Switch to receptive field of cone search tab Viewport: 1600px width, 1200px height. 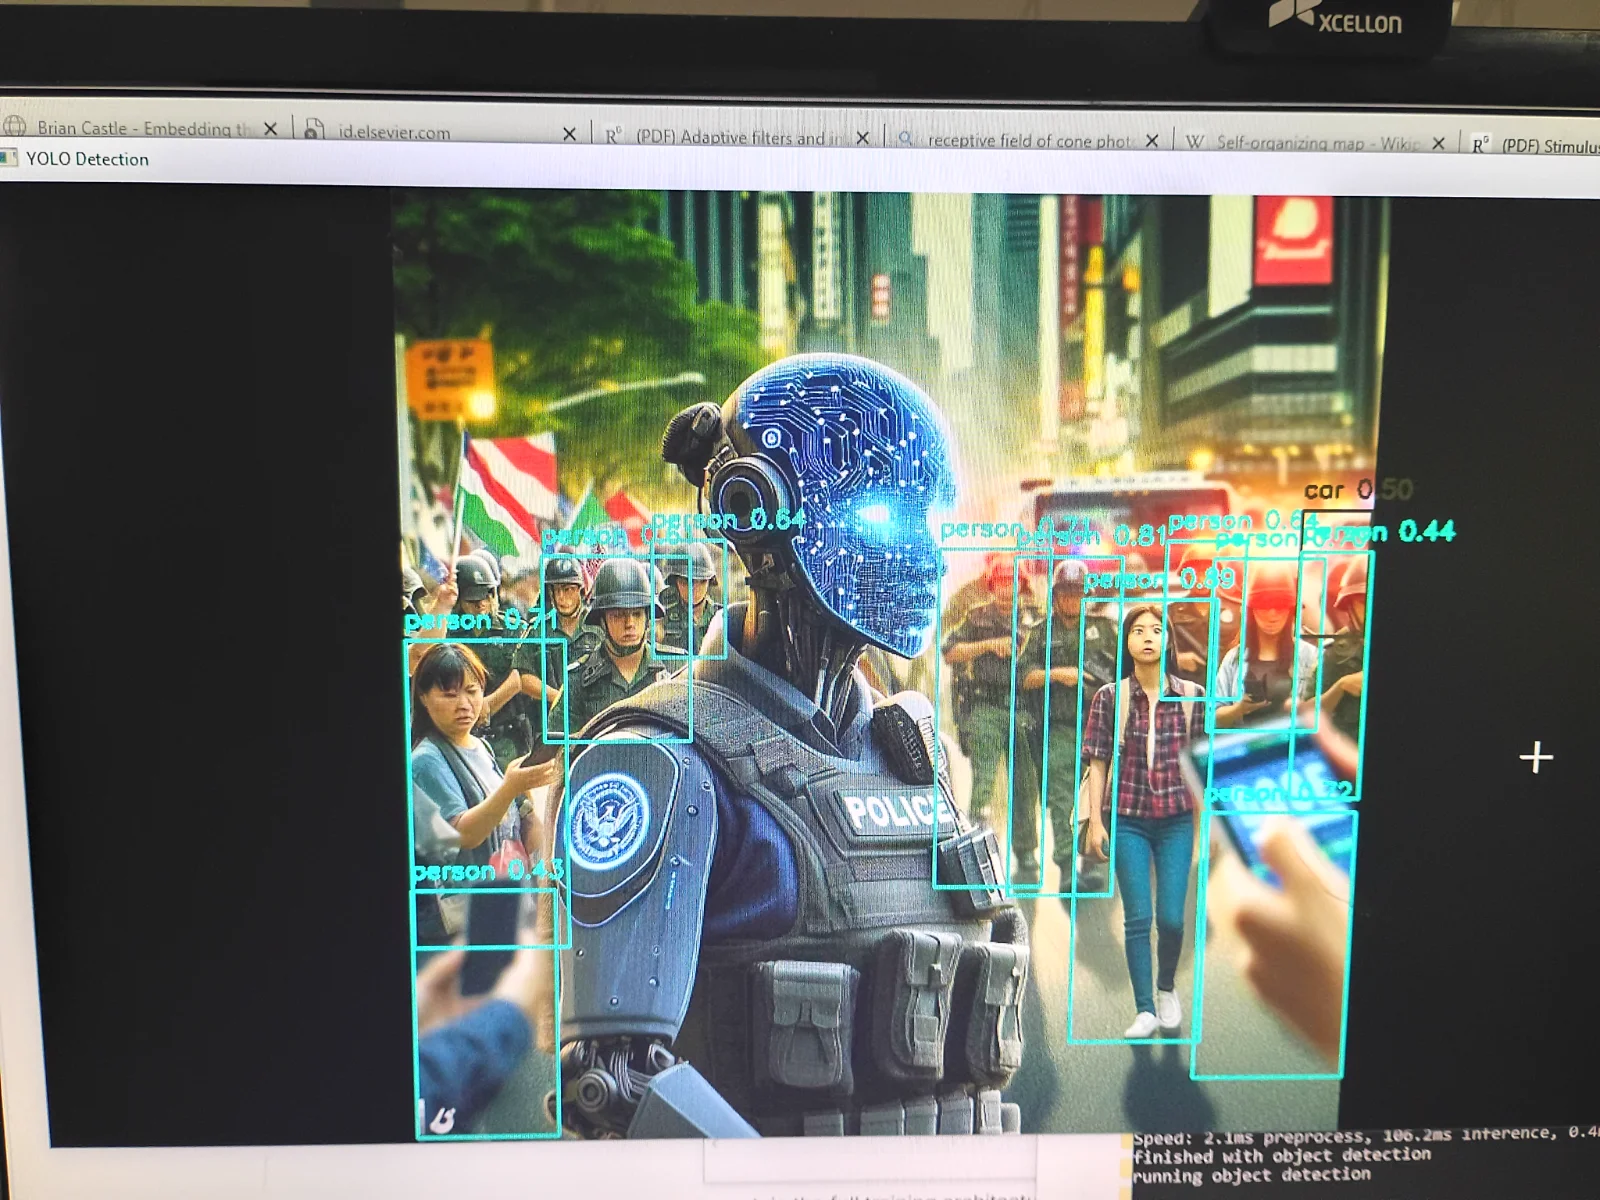[1028, 141]
